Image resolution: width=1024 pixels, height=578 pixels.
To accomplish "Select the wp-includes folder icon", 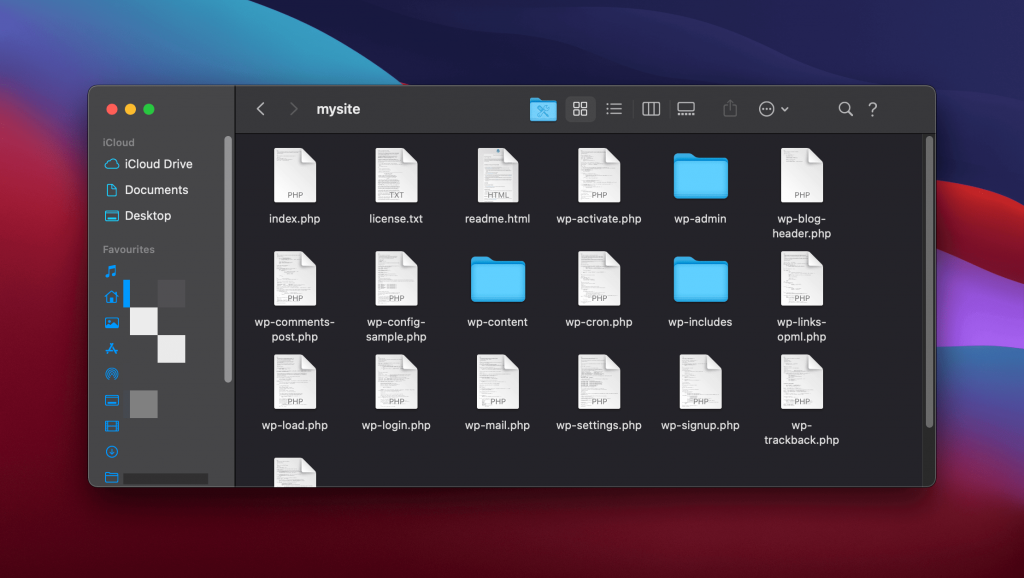I will coord(701,279).
